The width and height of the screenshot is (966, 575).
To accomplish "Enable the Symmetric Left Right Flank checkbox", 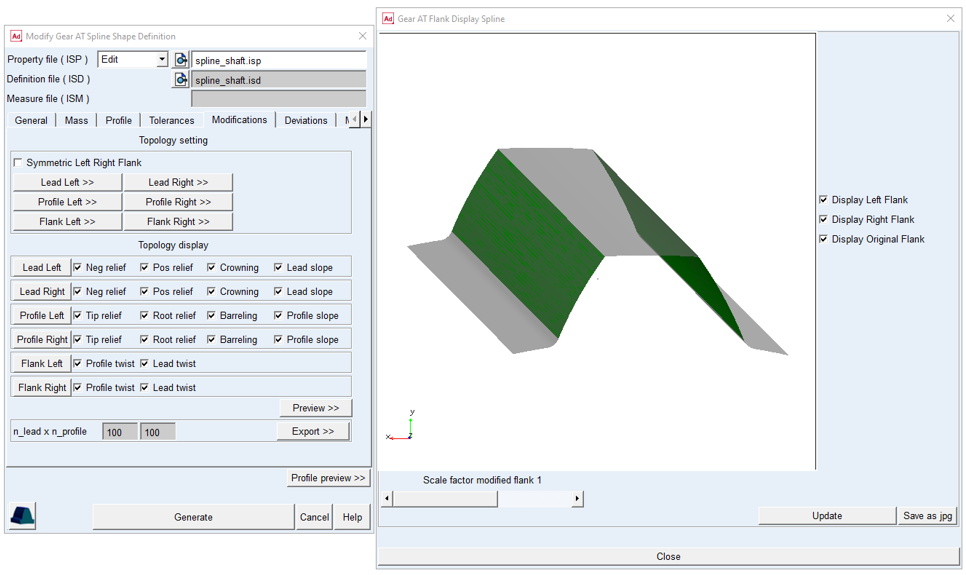I will [x=18, y=162].
